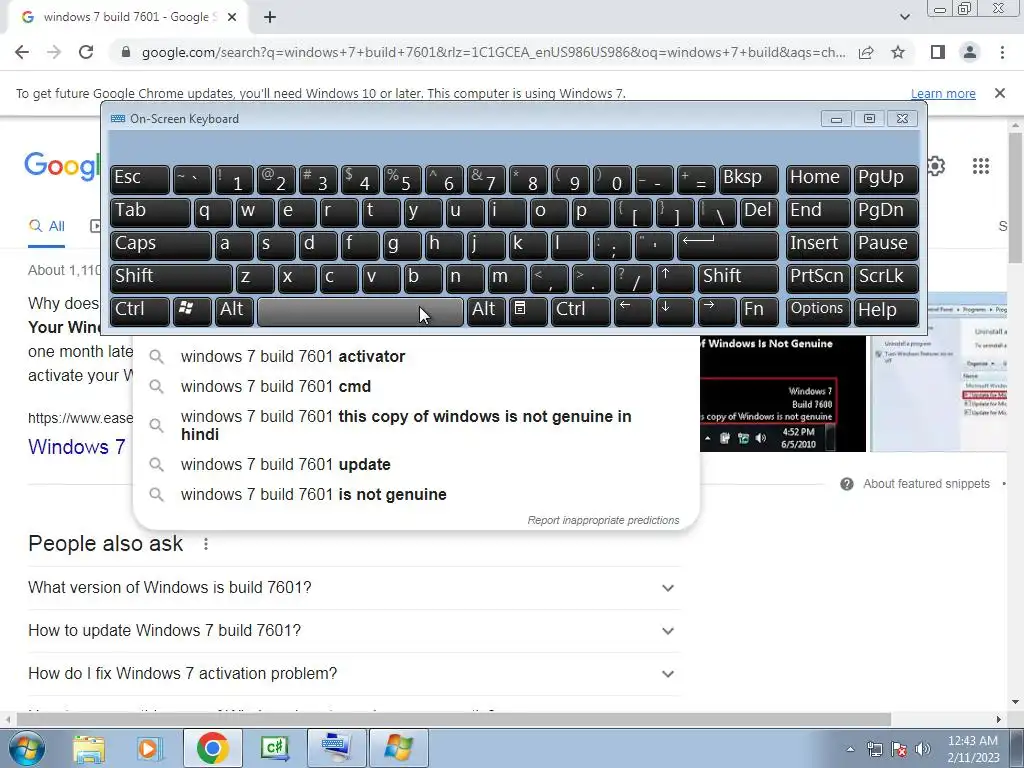Click the Tab key on On-Screen Keyboard

pos(150,212)
